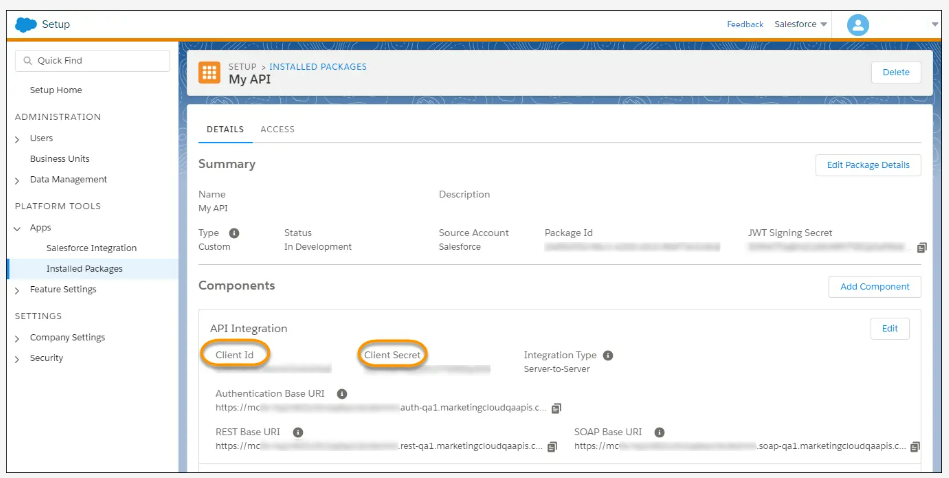Click the Custom type value
The image size is (949, 478).
pos(214,247)
